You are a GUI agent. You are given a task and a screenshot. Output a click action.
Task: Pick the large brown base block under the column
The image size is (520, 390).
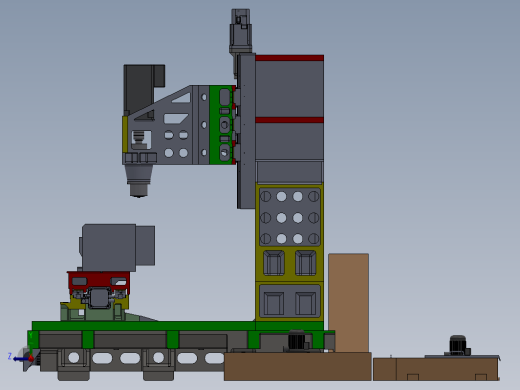click(298, 366)
